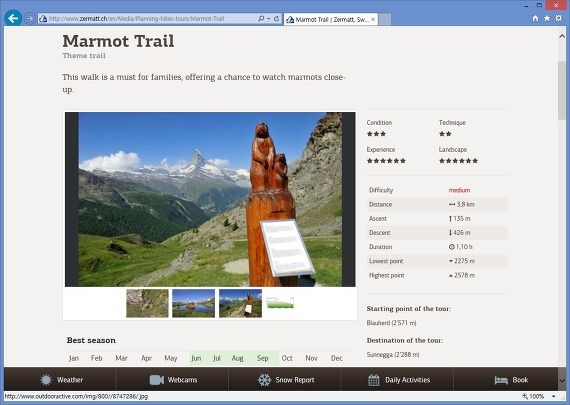Open browser Tools gear icon
The image size is (570, 405).
(559, 18)
